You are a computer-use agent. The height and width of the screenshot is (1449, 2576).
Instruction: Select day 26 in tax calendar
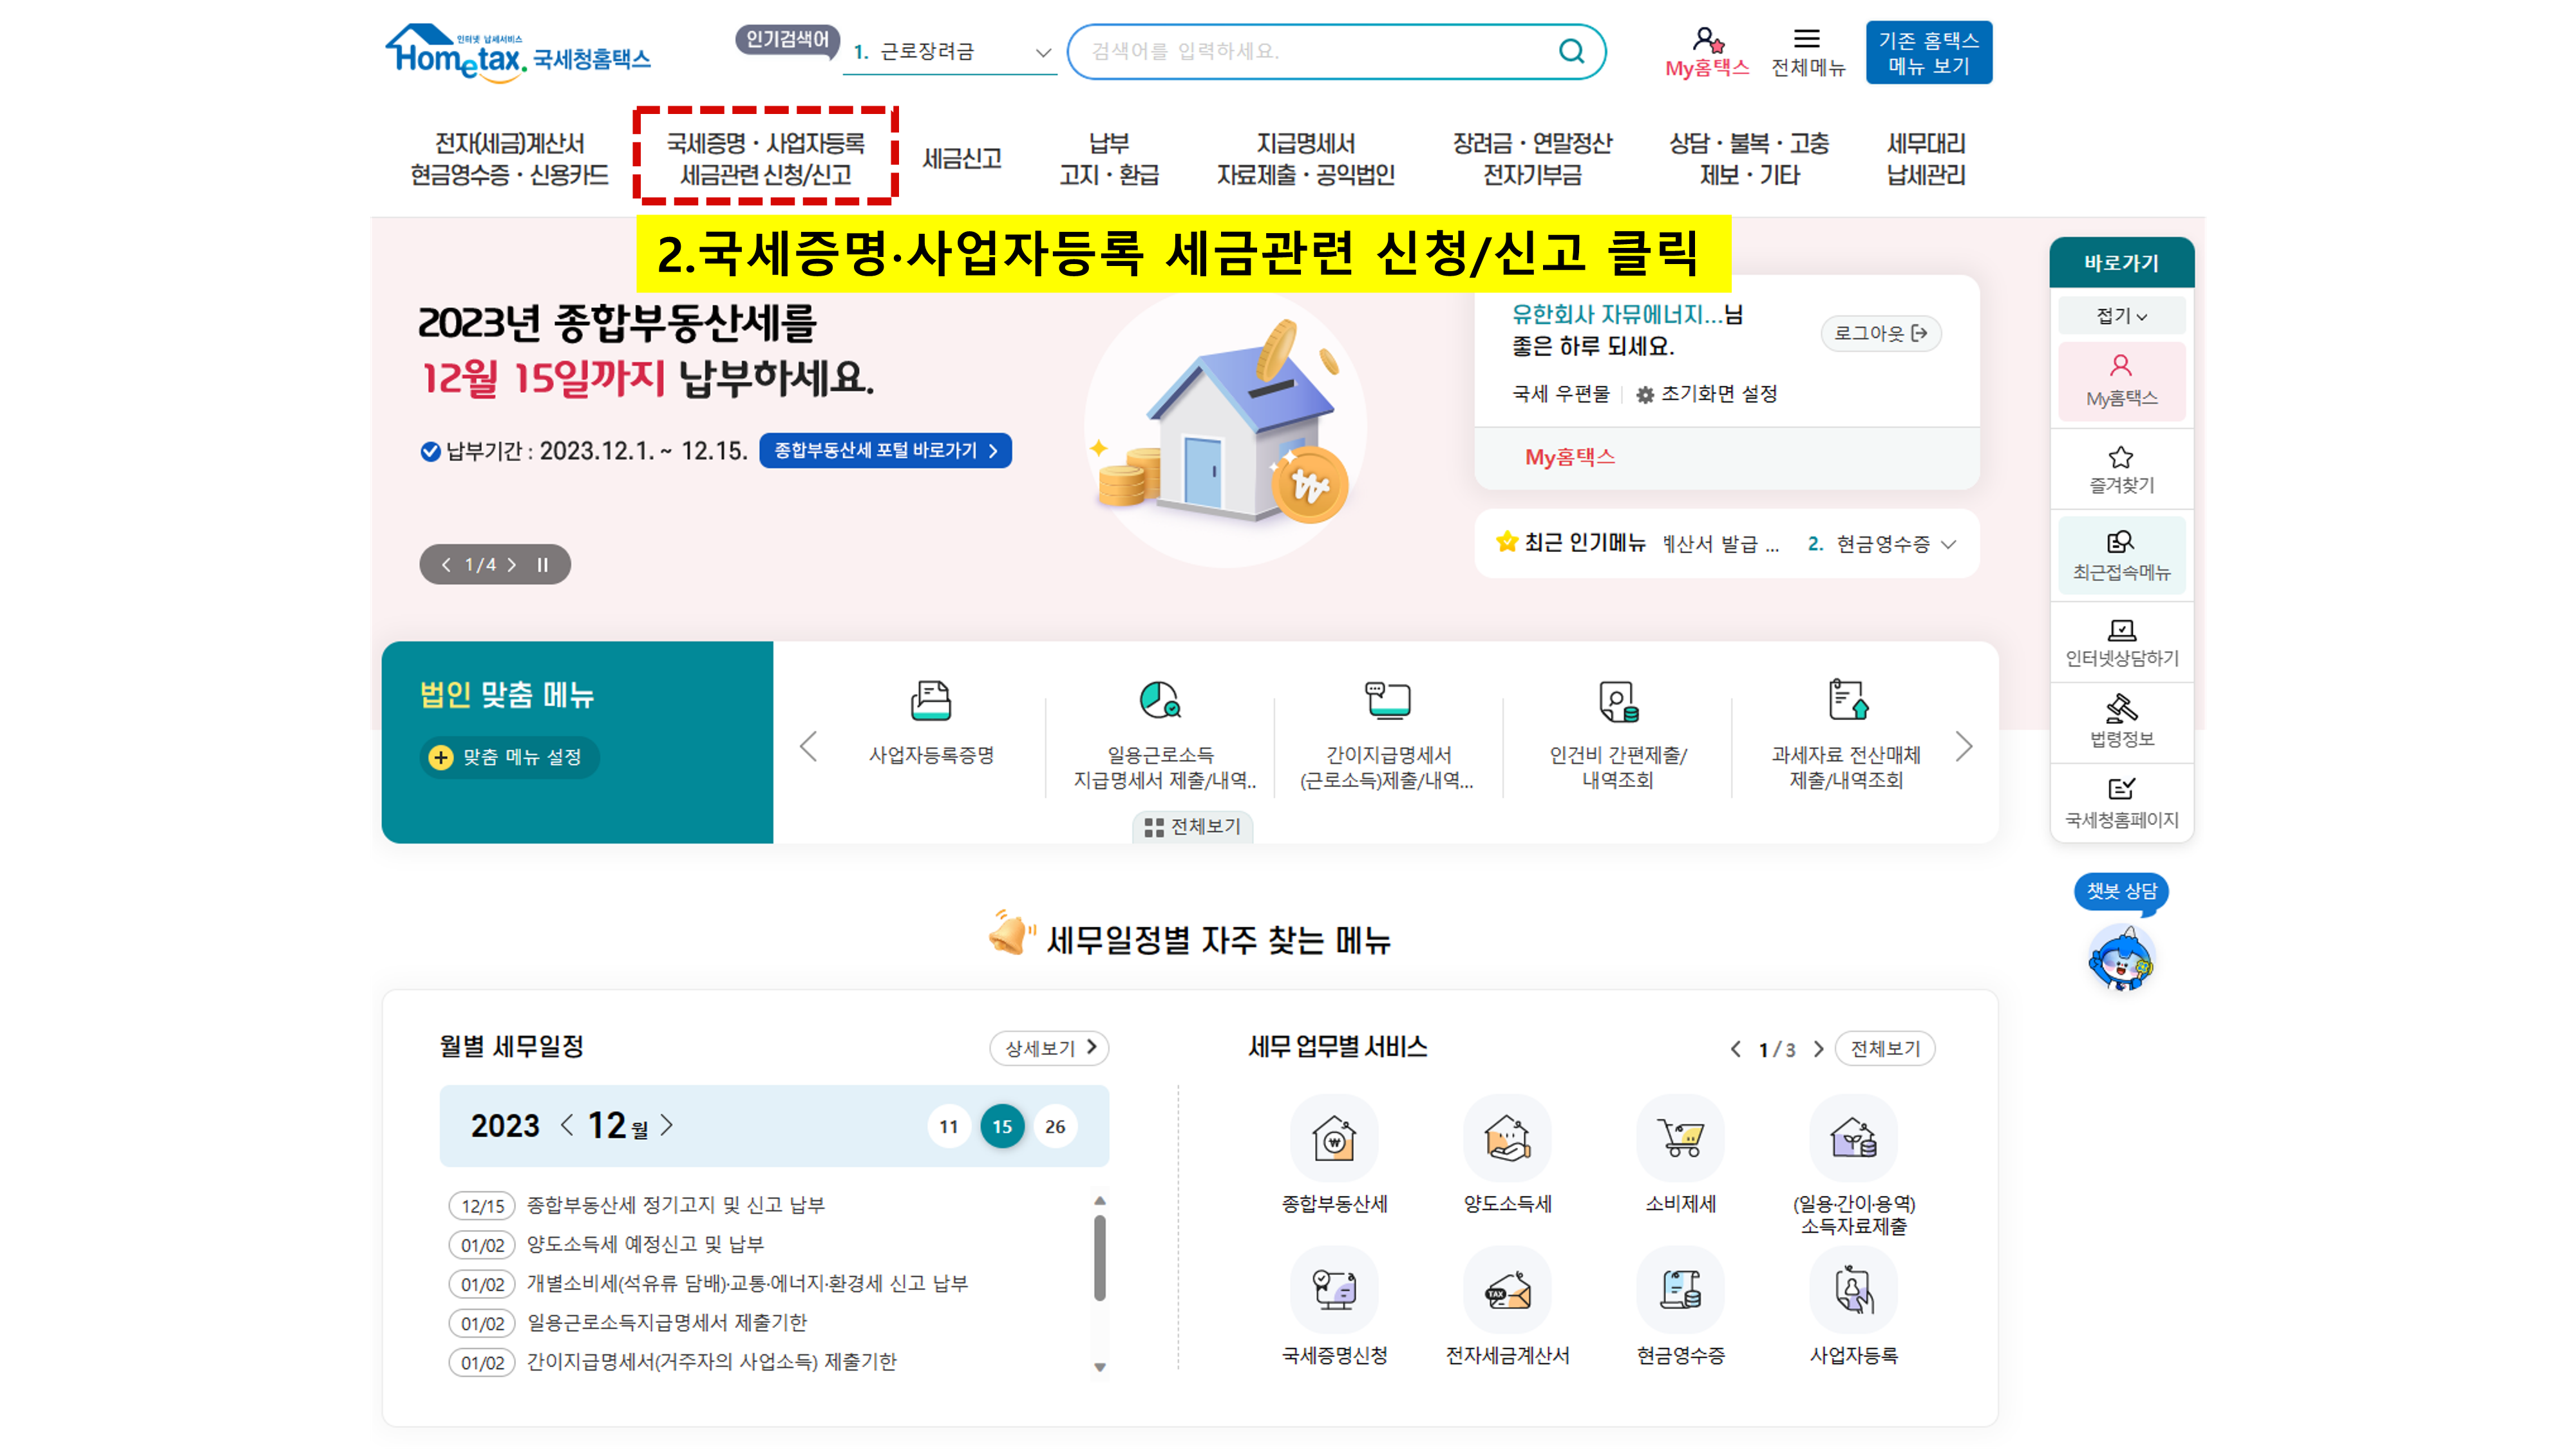click(1055, 1127)
